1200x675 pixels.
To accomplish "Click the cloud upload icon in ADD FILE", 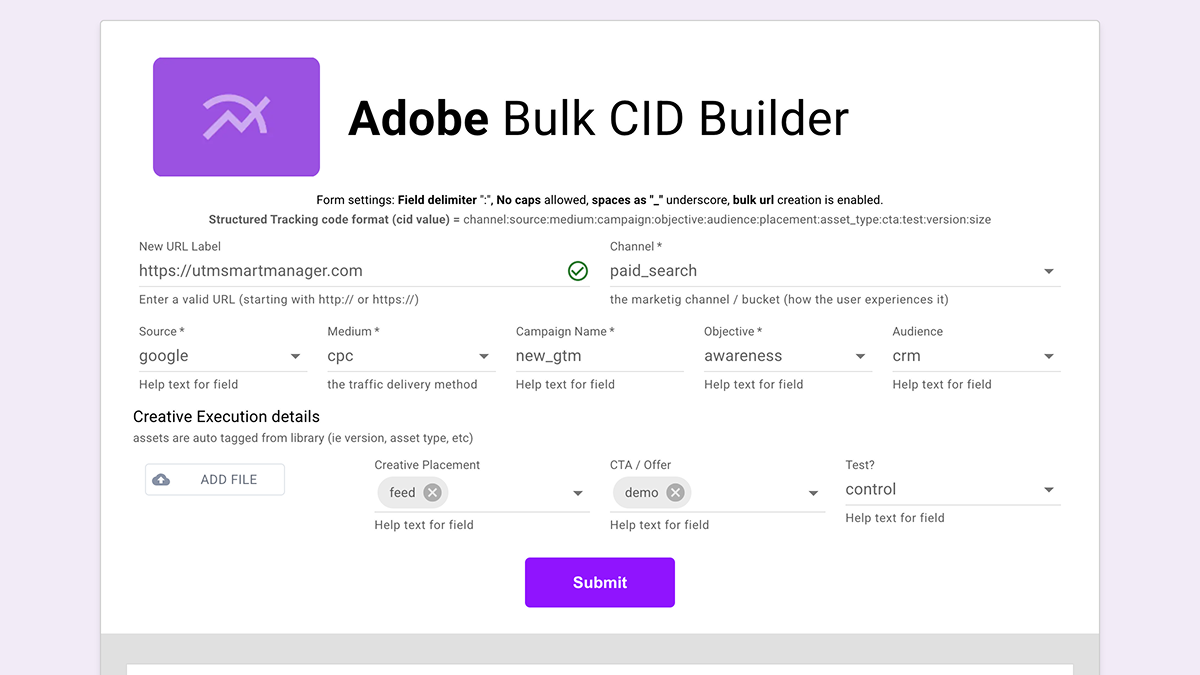I will 161,480.
